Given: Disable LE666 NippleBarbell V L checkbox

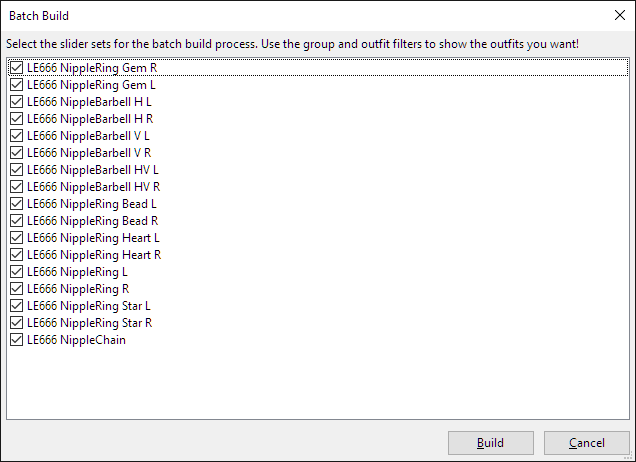Looking at the screenshot, I should click(16, 136).
